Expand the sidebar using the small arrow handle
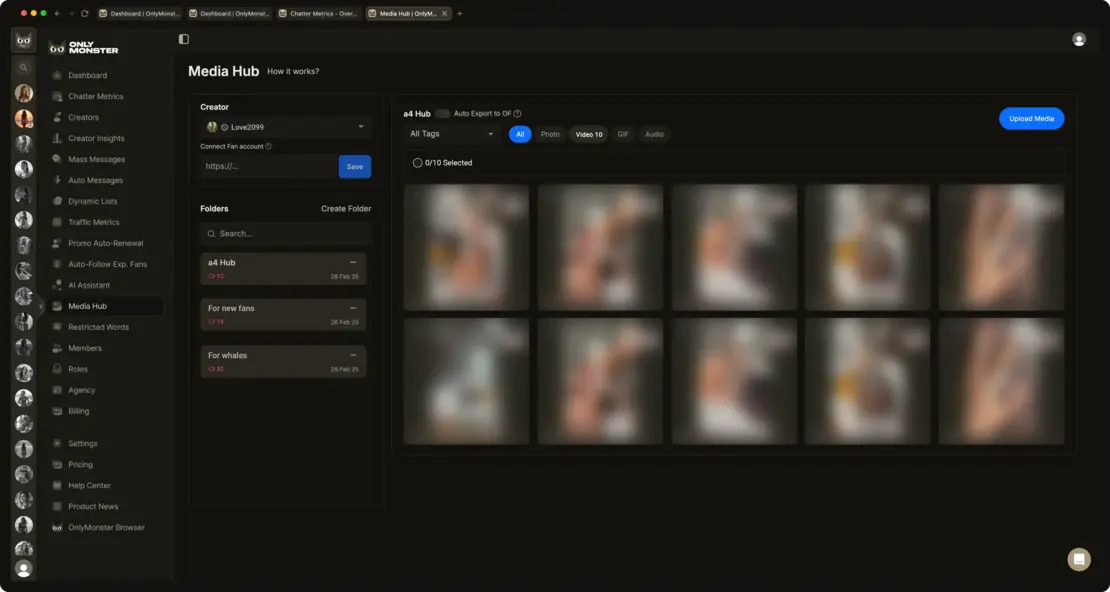 (x=40, y=307)
